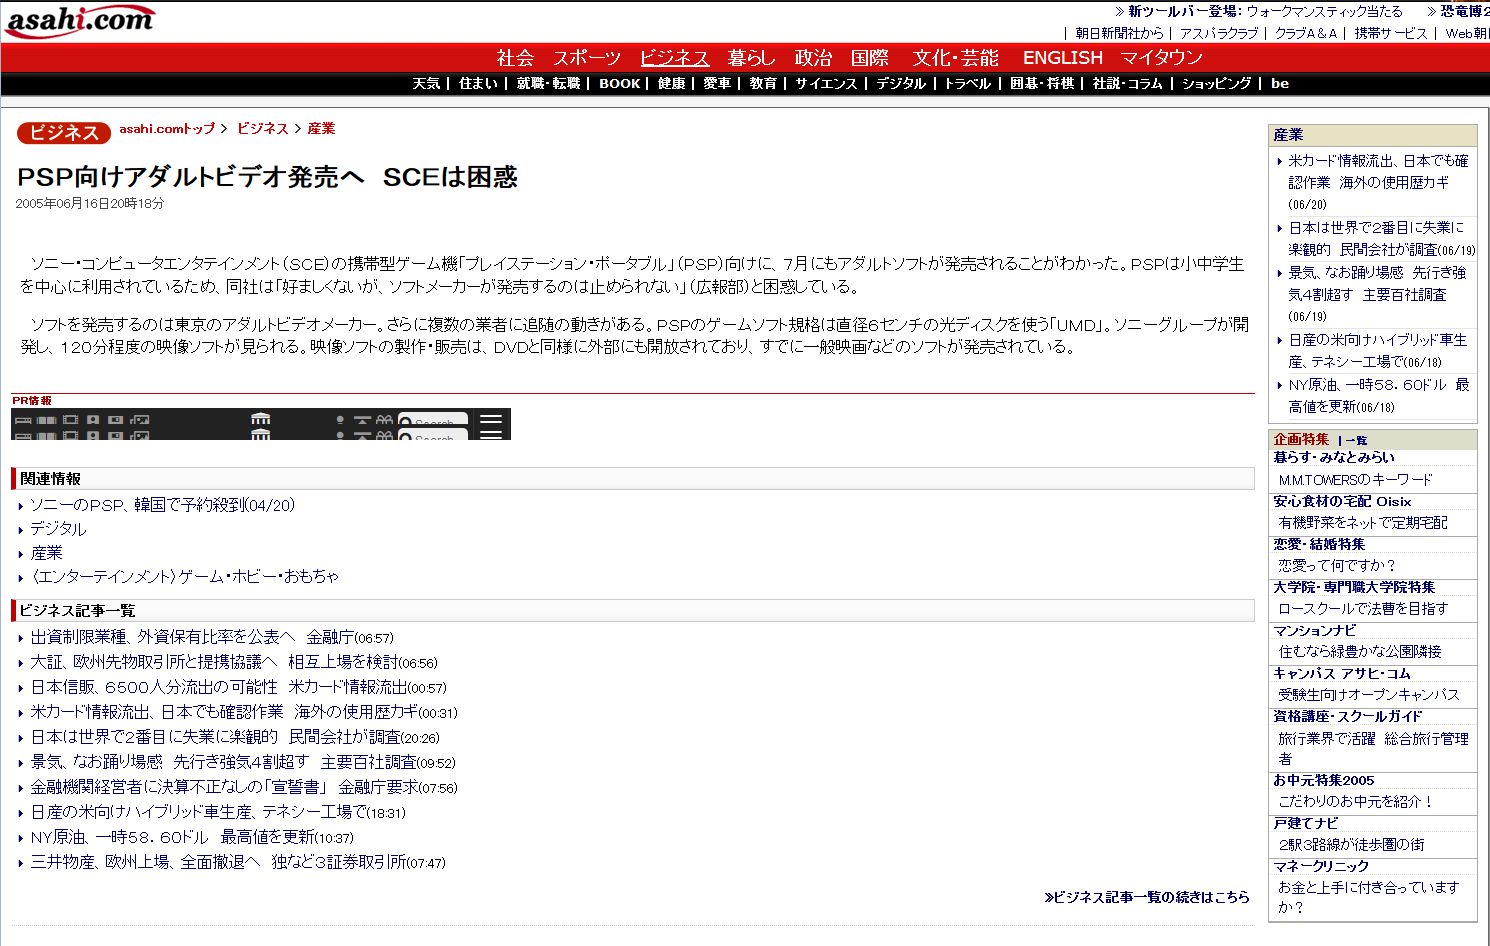Click 産業 in the breadcrumb trail
1490x946 pixels.
321,129
